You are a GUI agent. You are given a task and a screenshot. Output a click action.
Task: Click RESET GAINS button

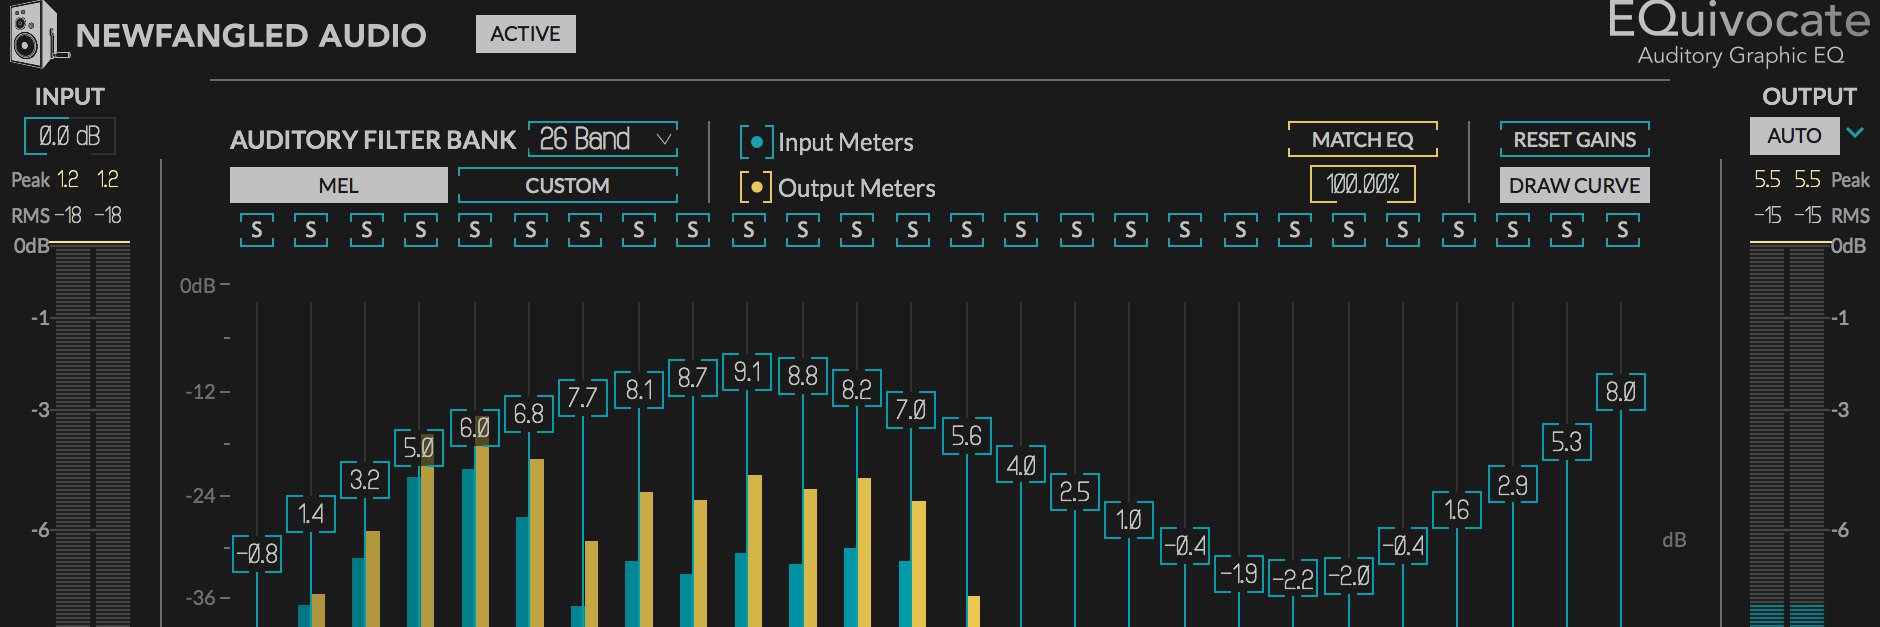coord(1574,139)
